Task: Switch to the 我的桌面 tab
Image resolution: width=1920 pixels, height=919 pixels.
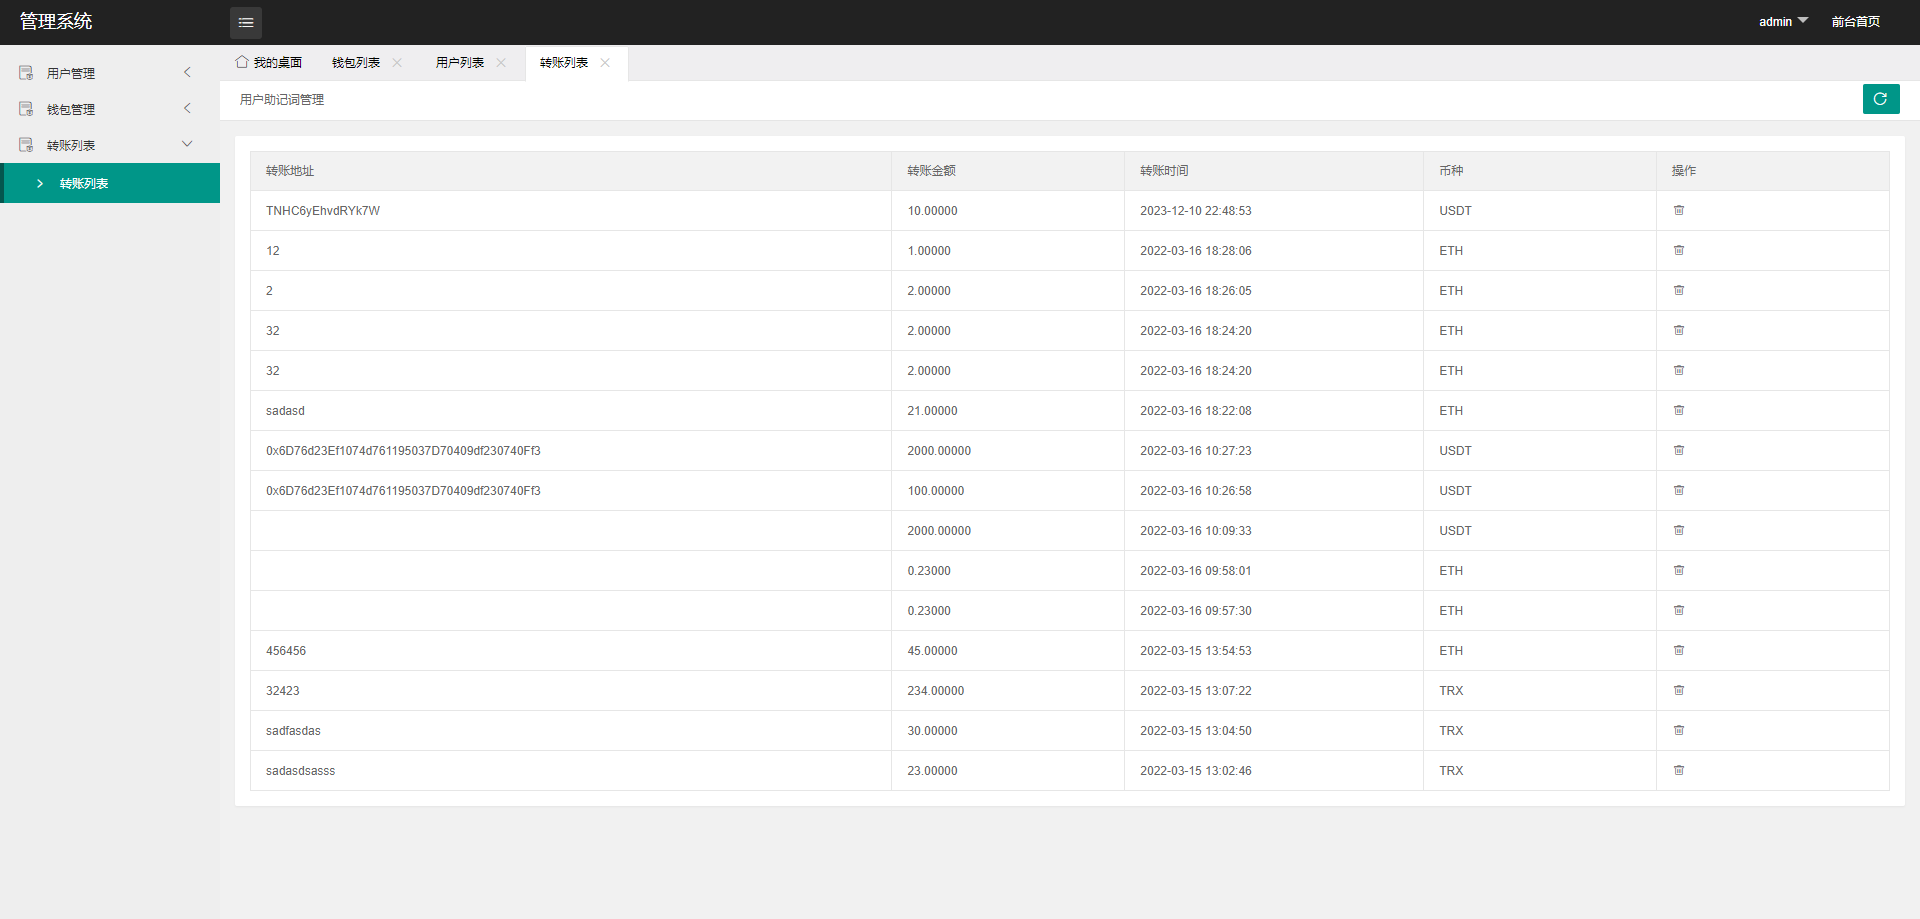Action: pos(269,63)
